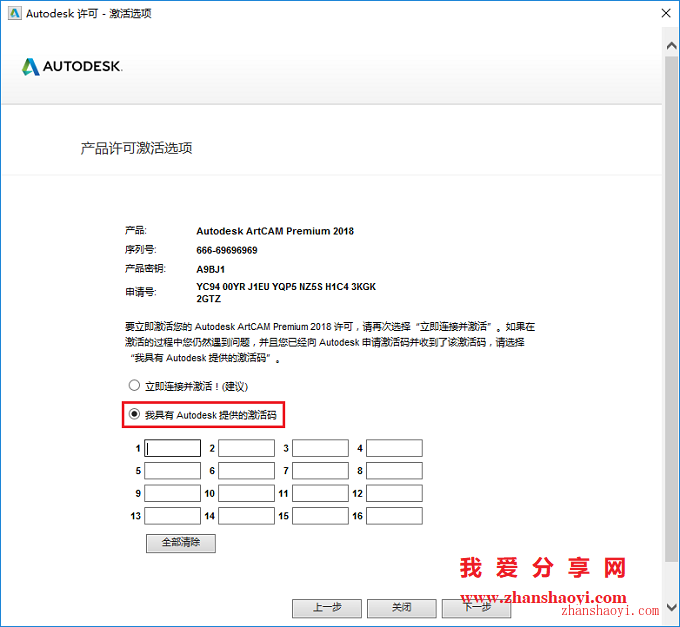Click activation code field 14

[246, 516]
